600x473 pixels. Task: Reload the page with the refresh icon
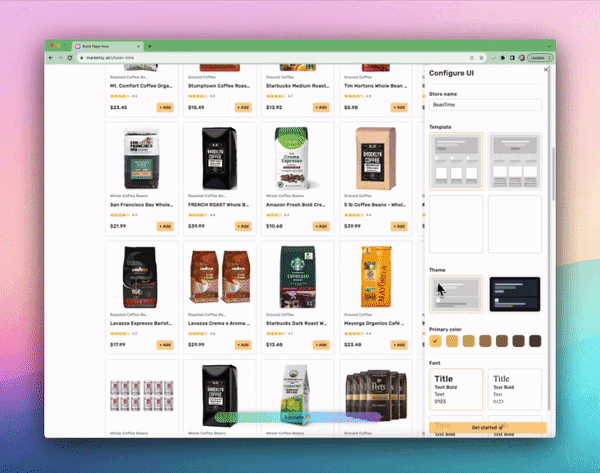pyautogui.click(x=70, y=58)
